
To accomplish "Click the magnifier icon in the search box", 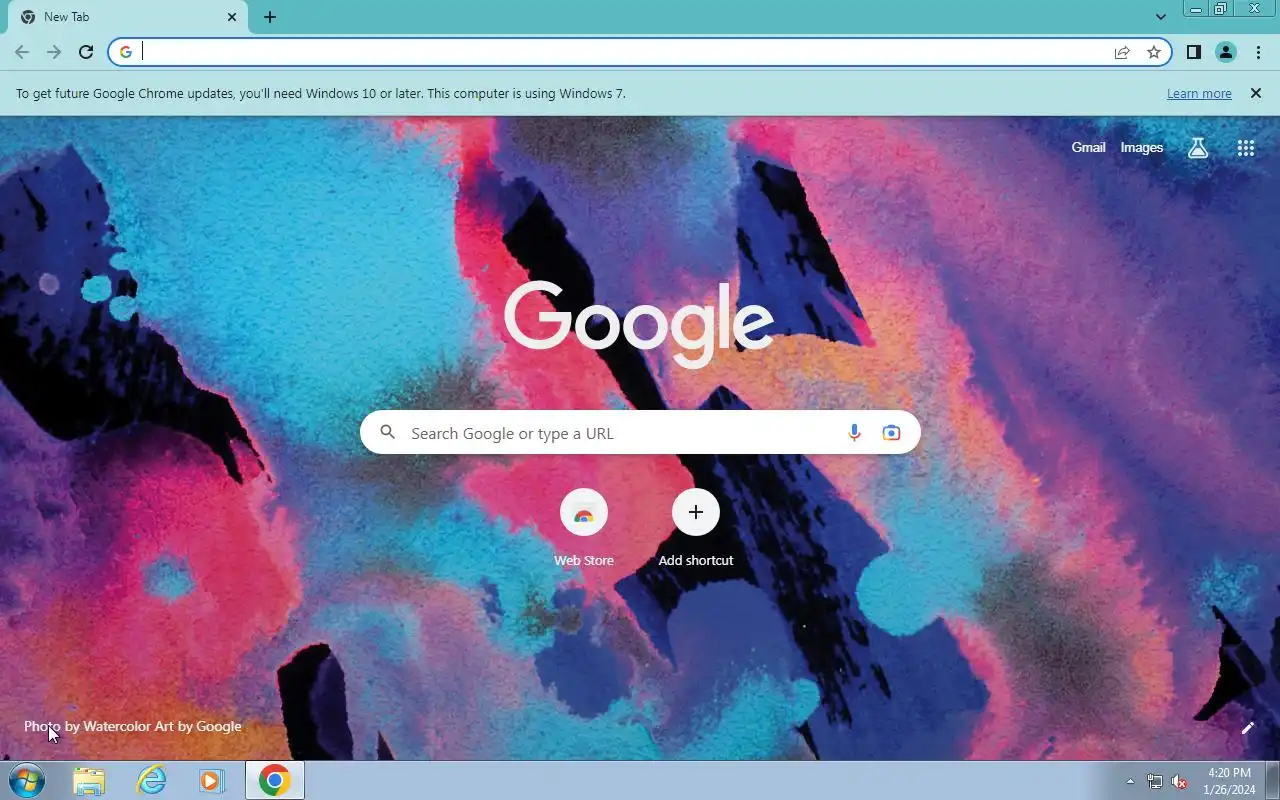I will click(388, 432).
